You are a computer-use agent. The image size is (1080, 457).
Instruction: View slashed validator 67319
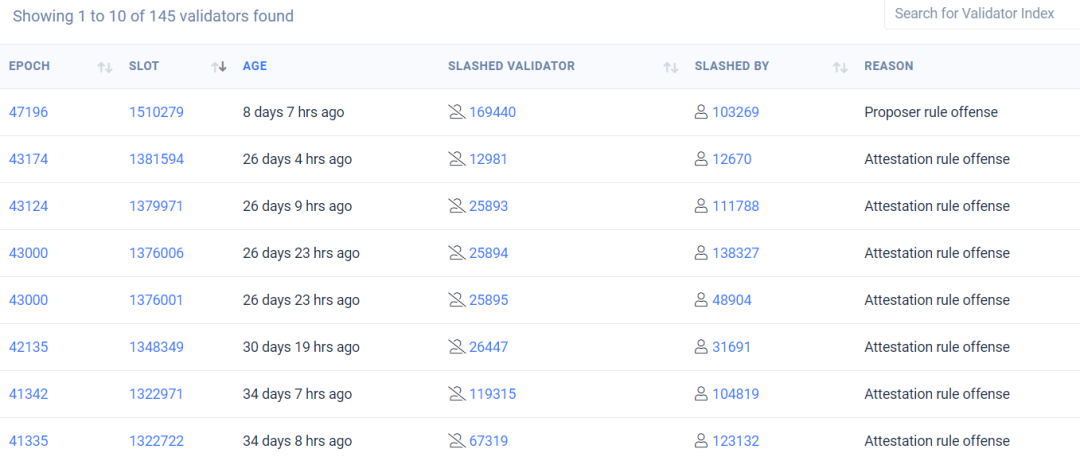488,441
